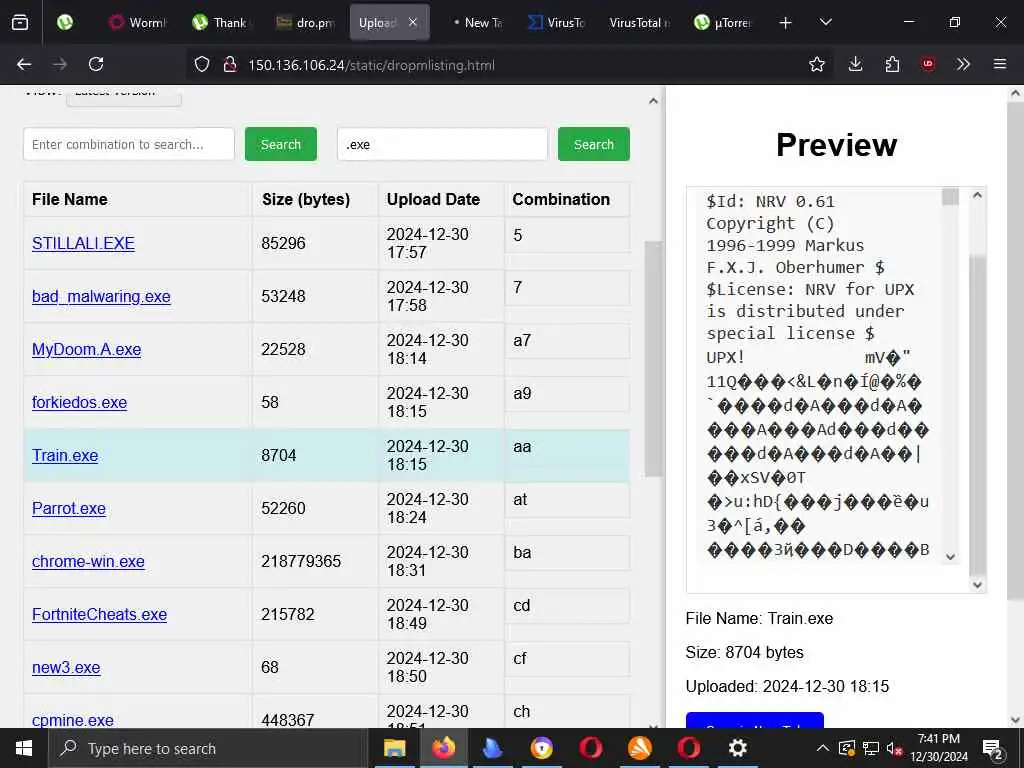Image resolution: width=1024 pixels, height=768 pixels.
Task: Open the MyDoom.A.exe link
Action: point(86,349)
